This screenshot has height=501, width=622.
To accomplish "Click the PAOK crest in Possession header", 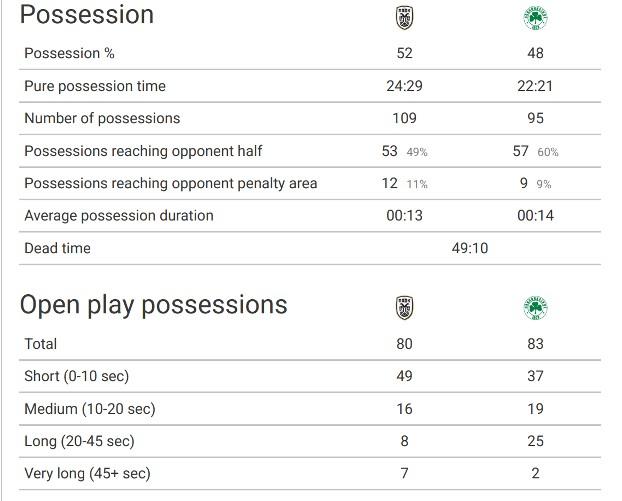I will tap(405, 18).
